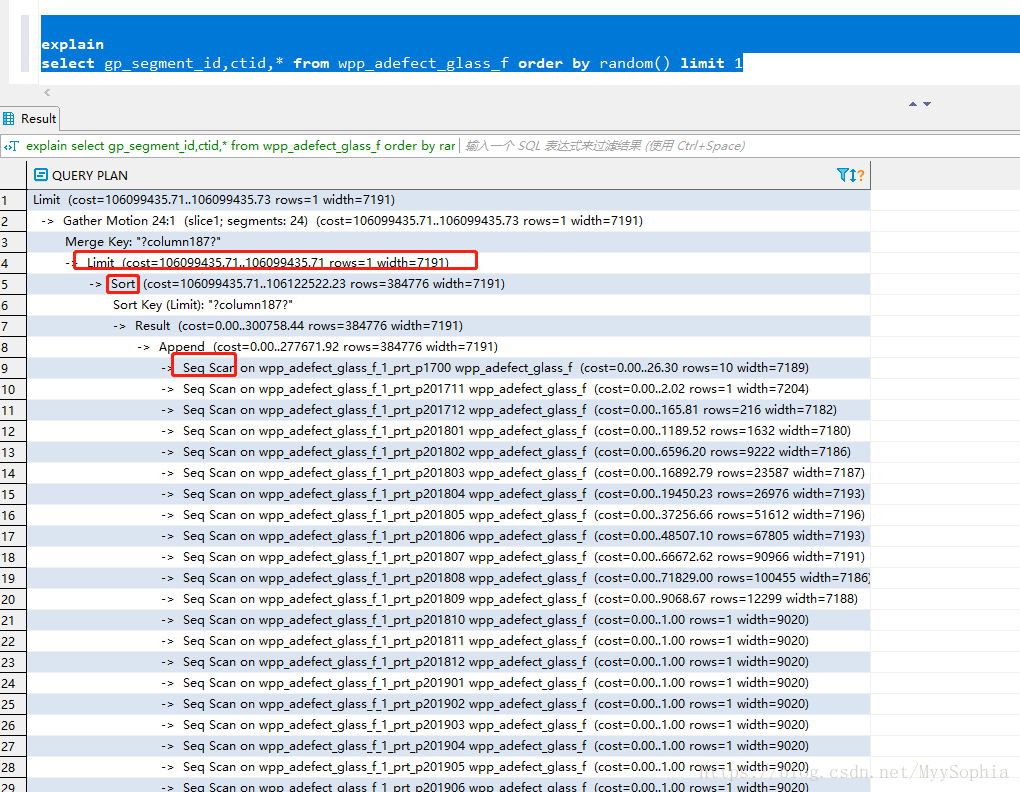This screenshot has height=792, width=1020.
Task: Select Seq Scan on partition p201808 row
Action: coord(448,578)
